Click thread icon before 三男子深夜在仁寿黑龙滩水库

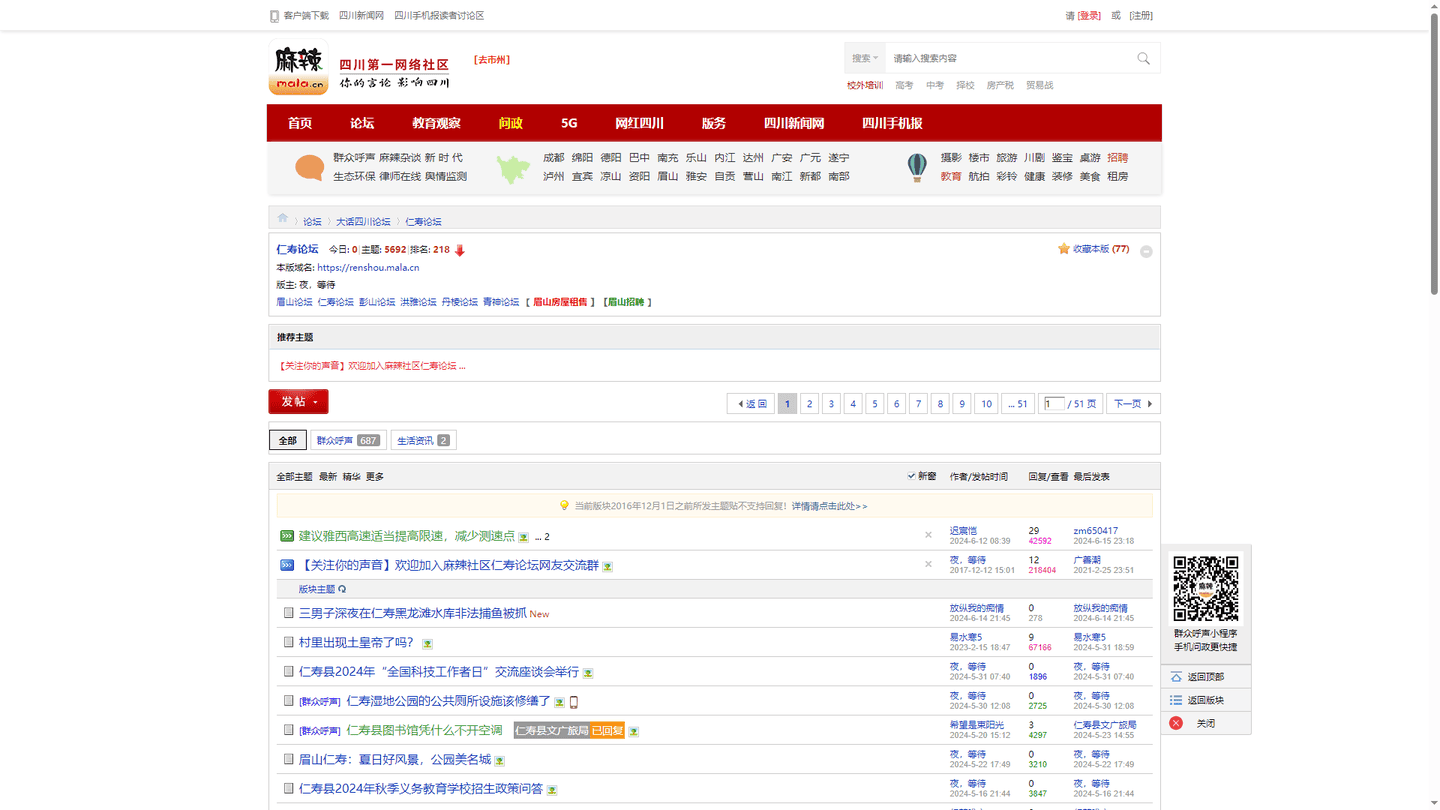pyautogui.click(x=288, y=613)
